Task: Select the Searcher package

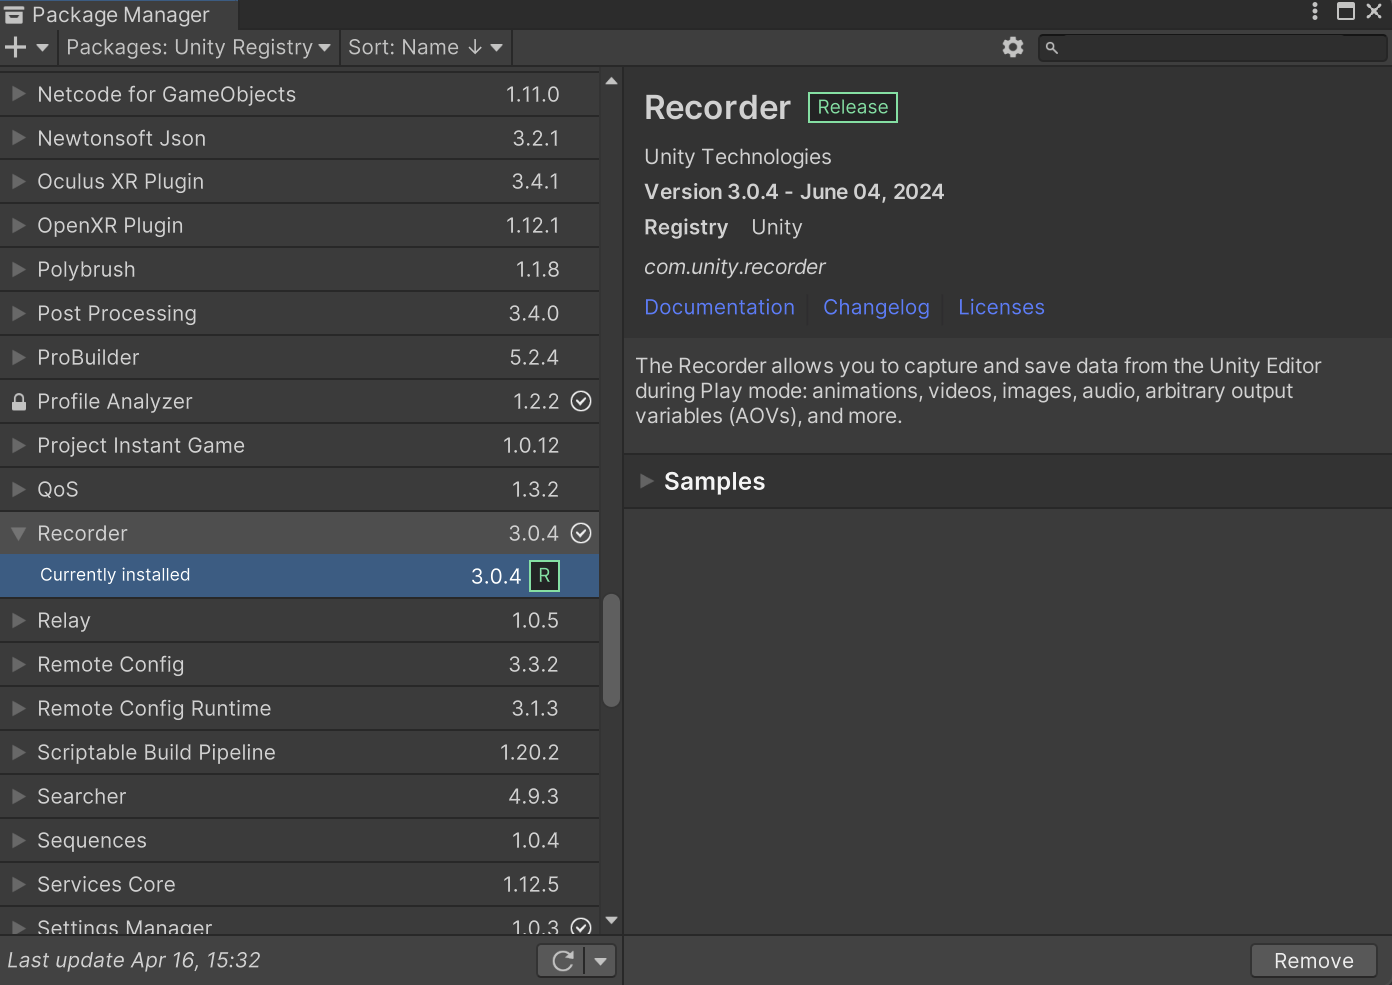Action: pyautogui.click(x=299, y=796)
